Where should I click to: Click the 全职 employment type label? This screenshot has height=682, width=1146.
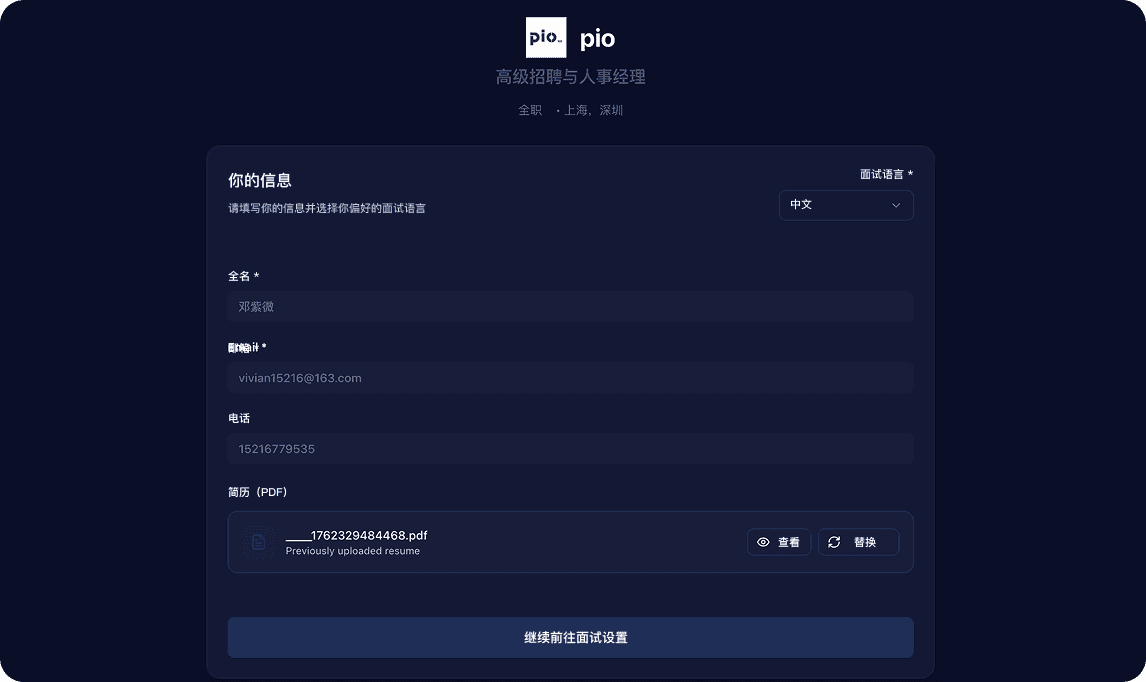coord(529,110)
